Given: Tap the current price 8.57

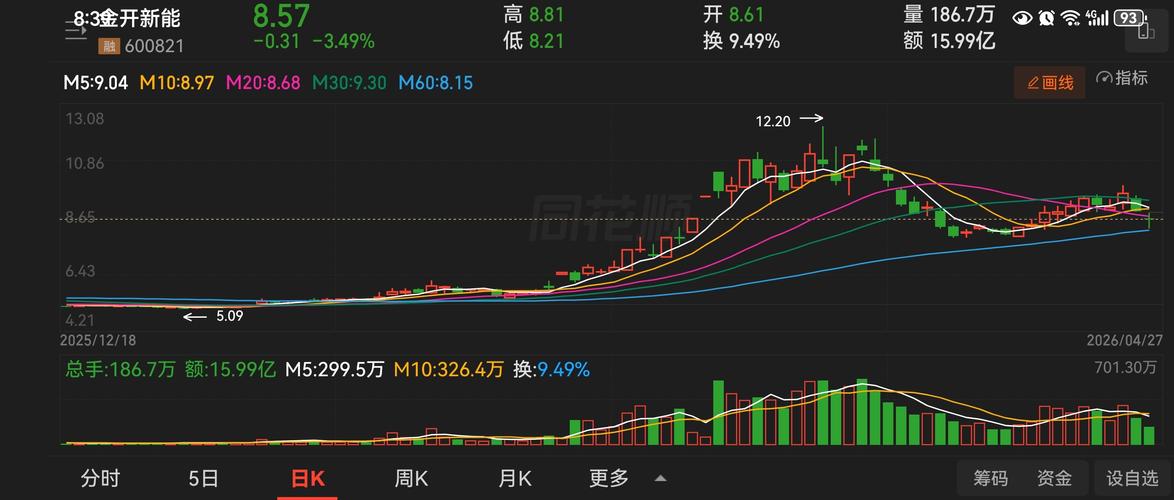Looking at the screenshot, I should [x=282, y=15].
